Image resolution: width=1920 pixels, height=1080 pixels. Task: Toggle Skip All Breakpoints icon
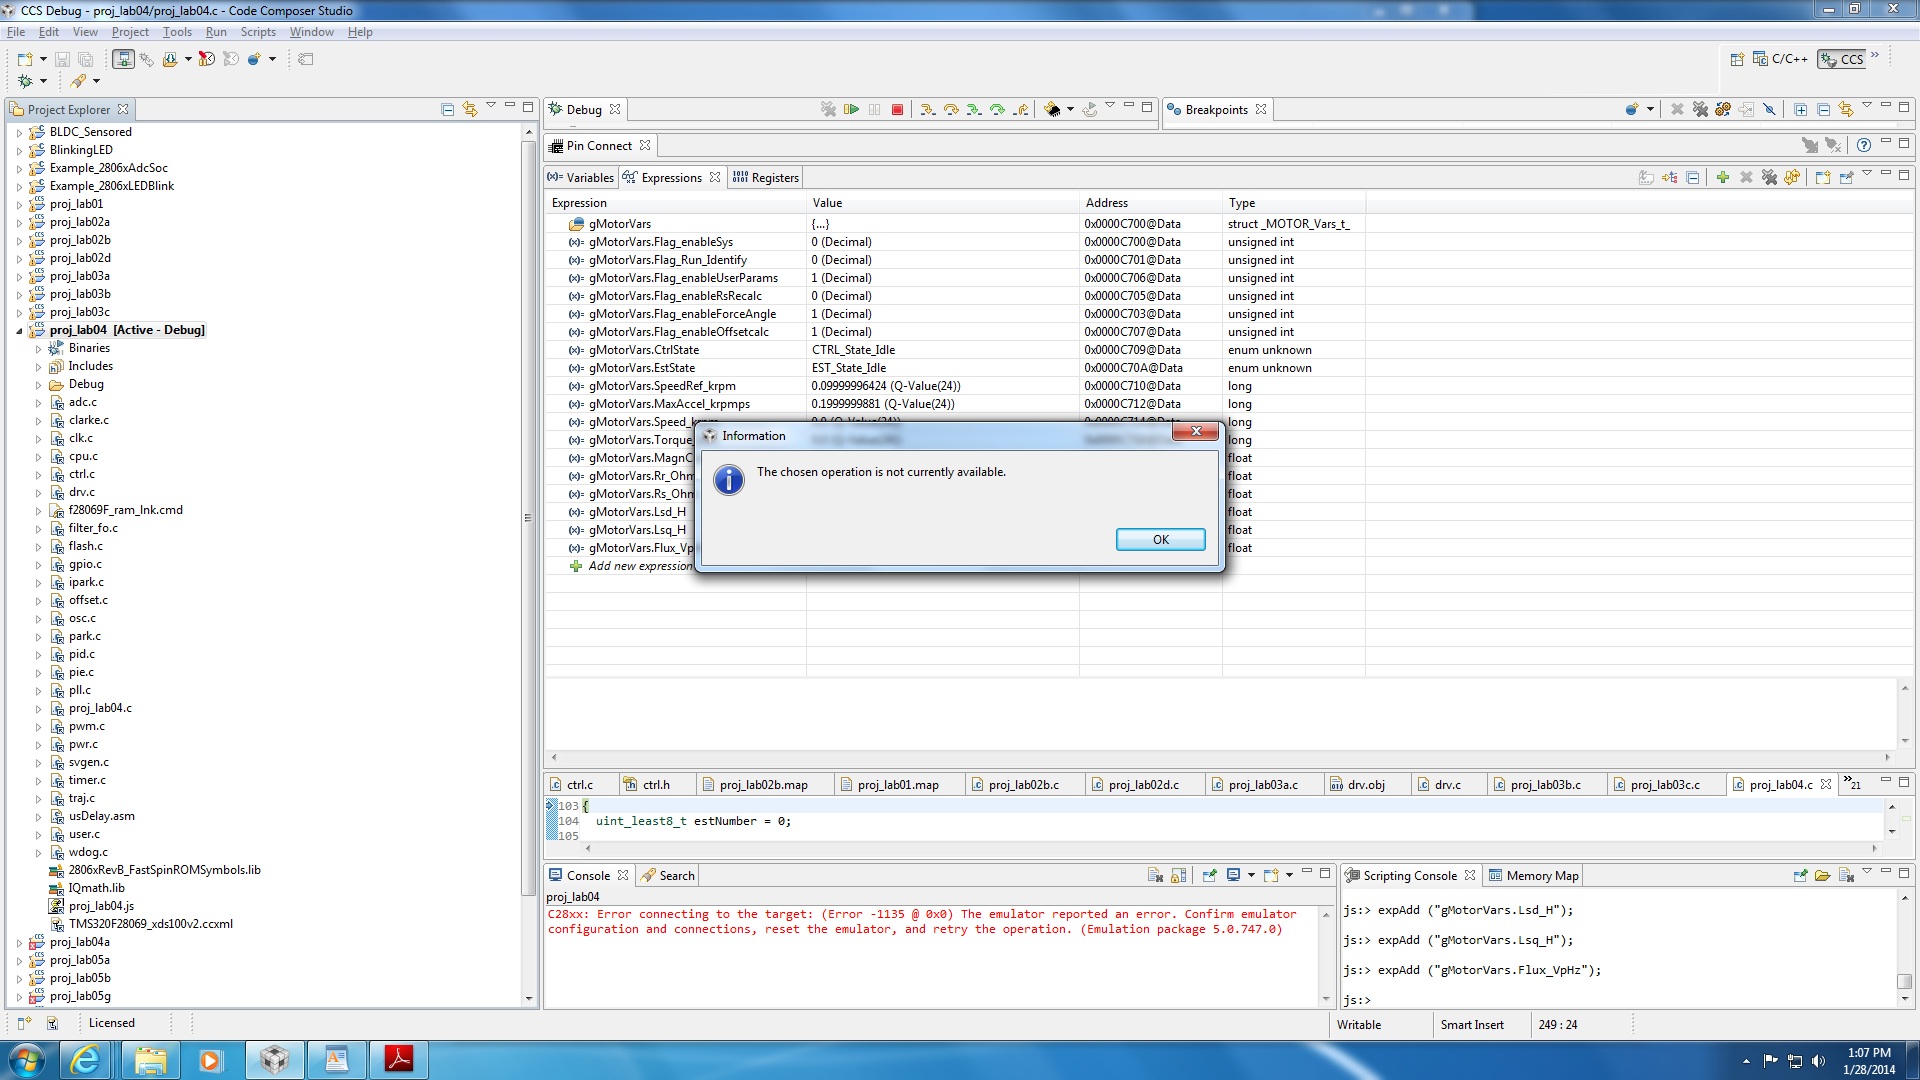click(x=1769, y=110)
